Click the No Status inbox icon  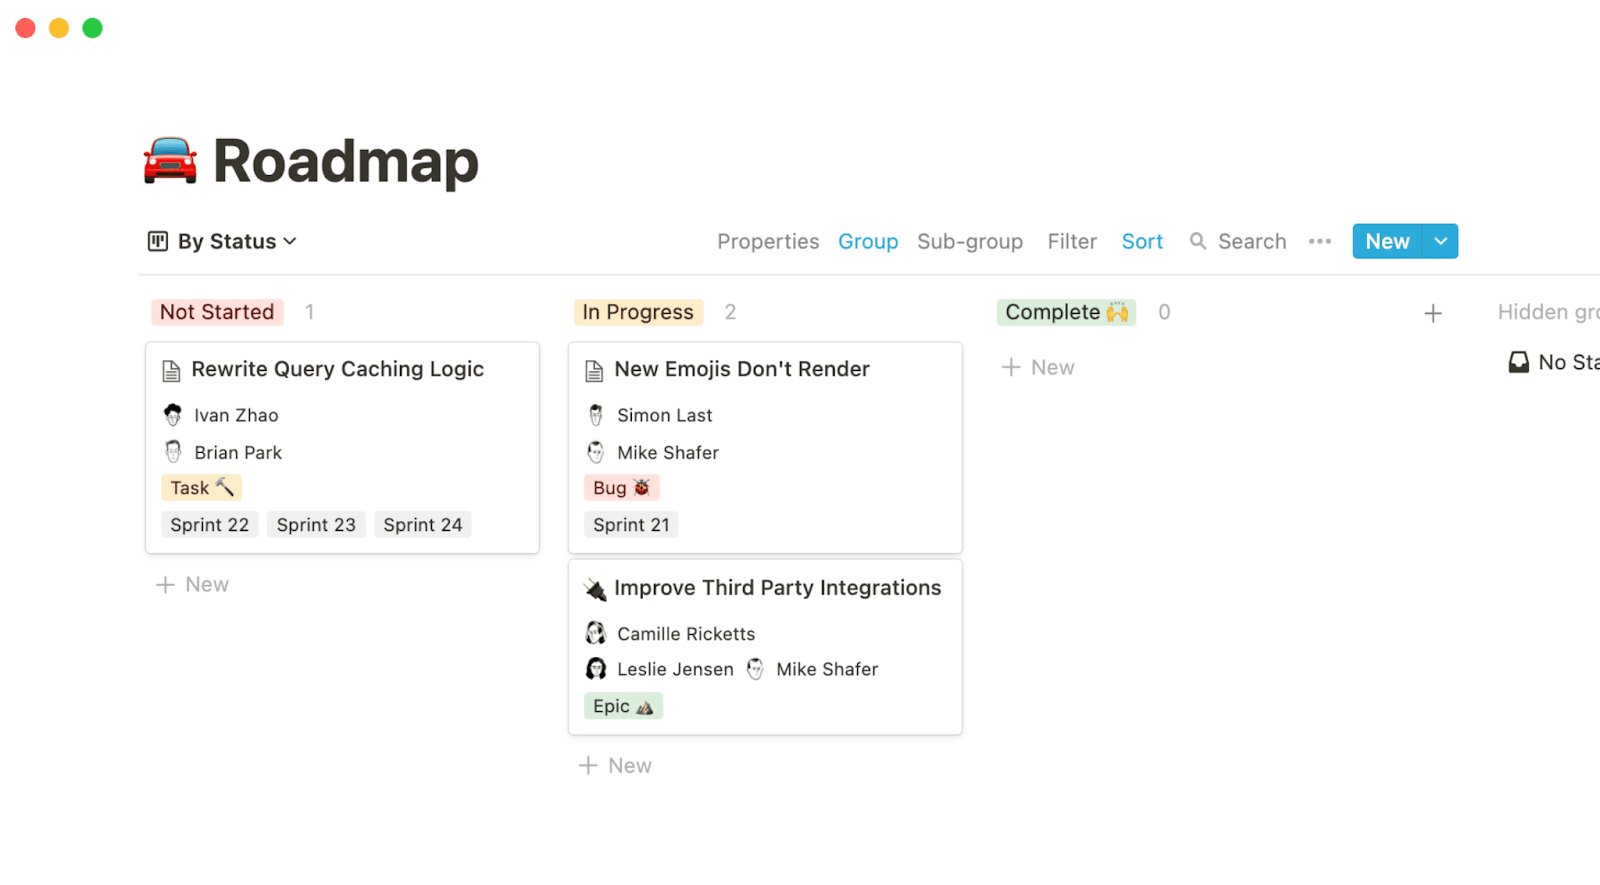pyautogui.click(x=1518, y=362)
